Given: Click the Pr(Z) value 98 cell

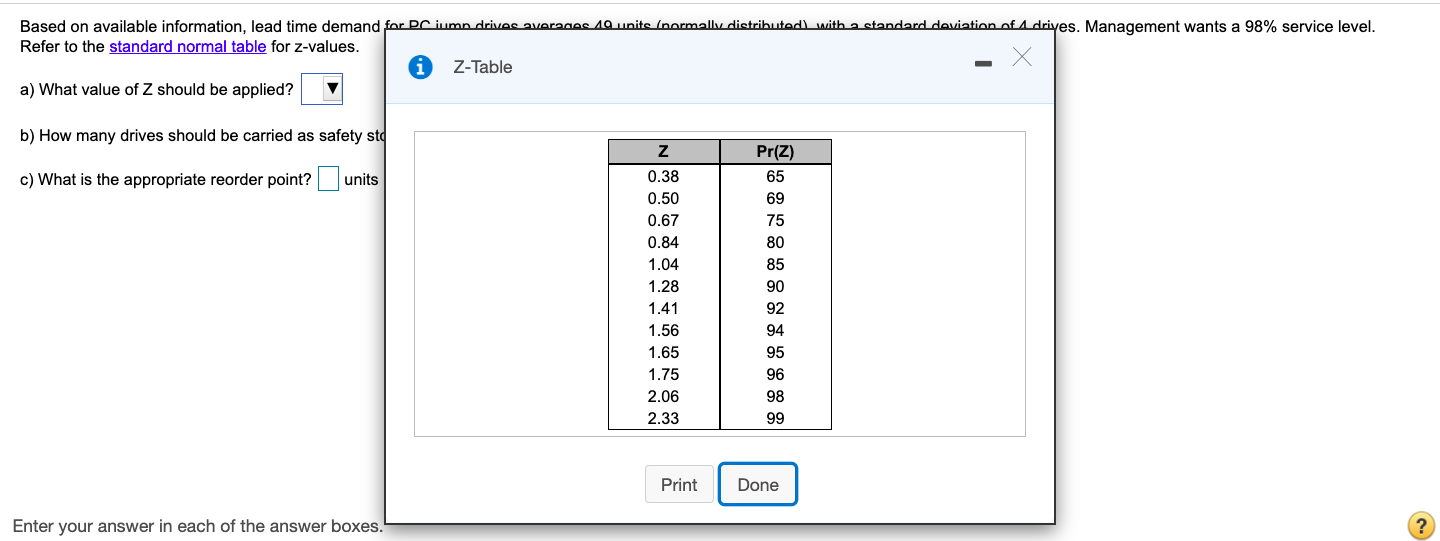Looking at the screenshot, I should (775, 396).
